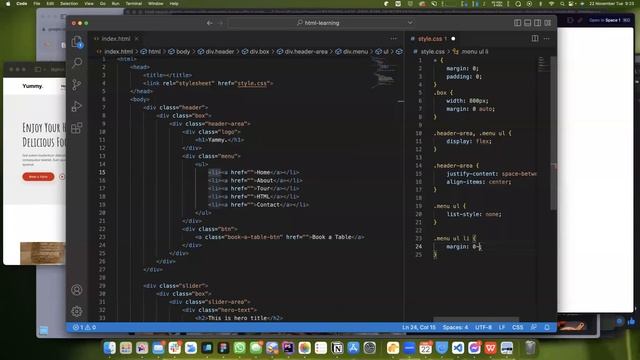
Task: Select the div.header-area breadcrumb item
Action: [302, 51]
